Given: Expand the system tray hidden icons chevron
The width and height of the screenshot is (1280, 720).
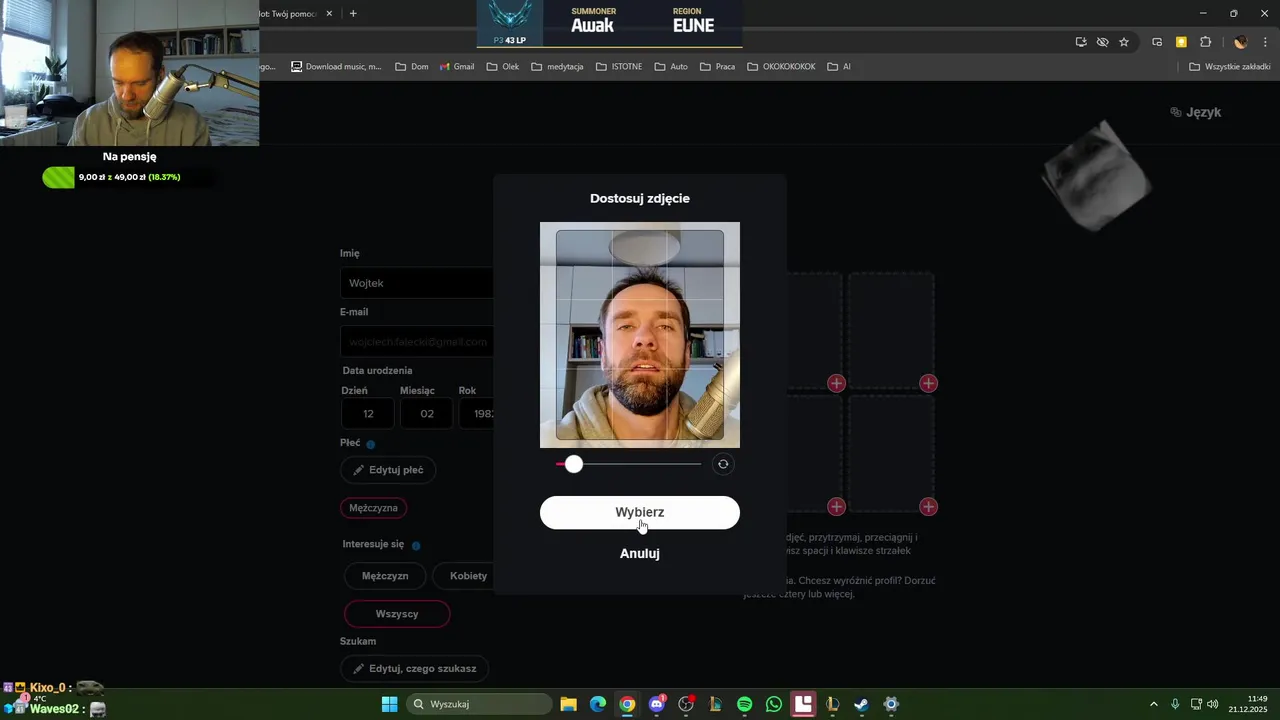Looking at the screenshot, I should coord(1153,704).
